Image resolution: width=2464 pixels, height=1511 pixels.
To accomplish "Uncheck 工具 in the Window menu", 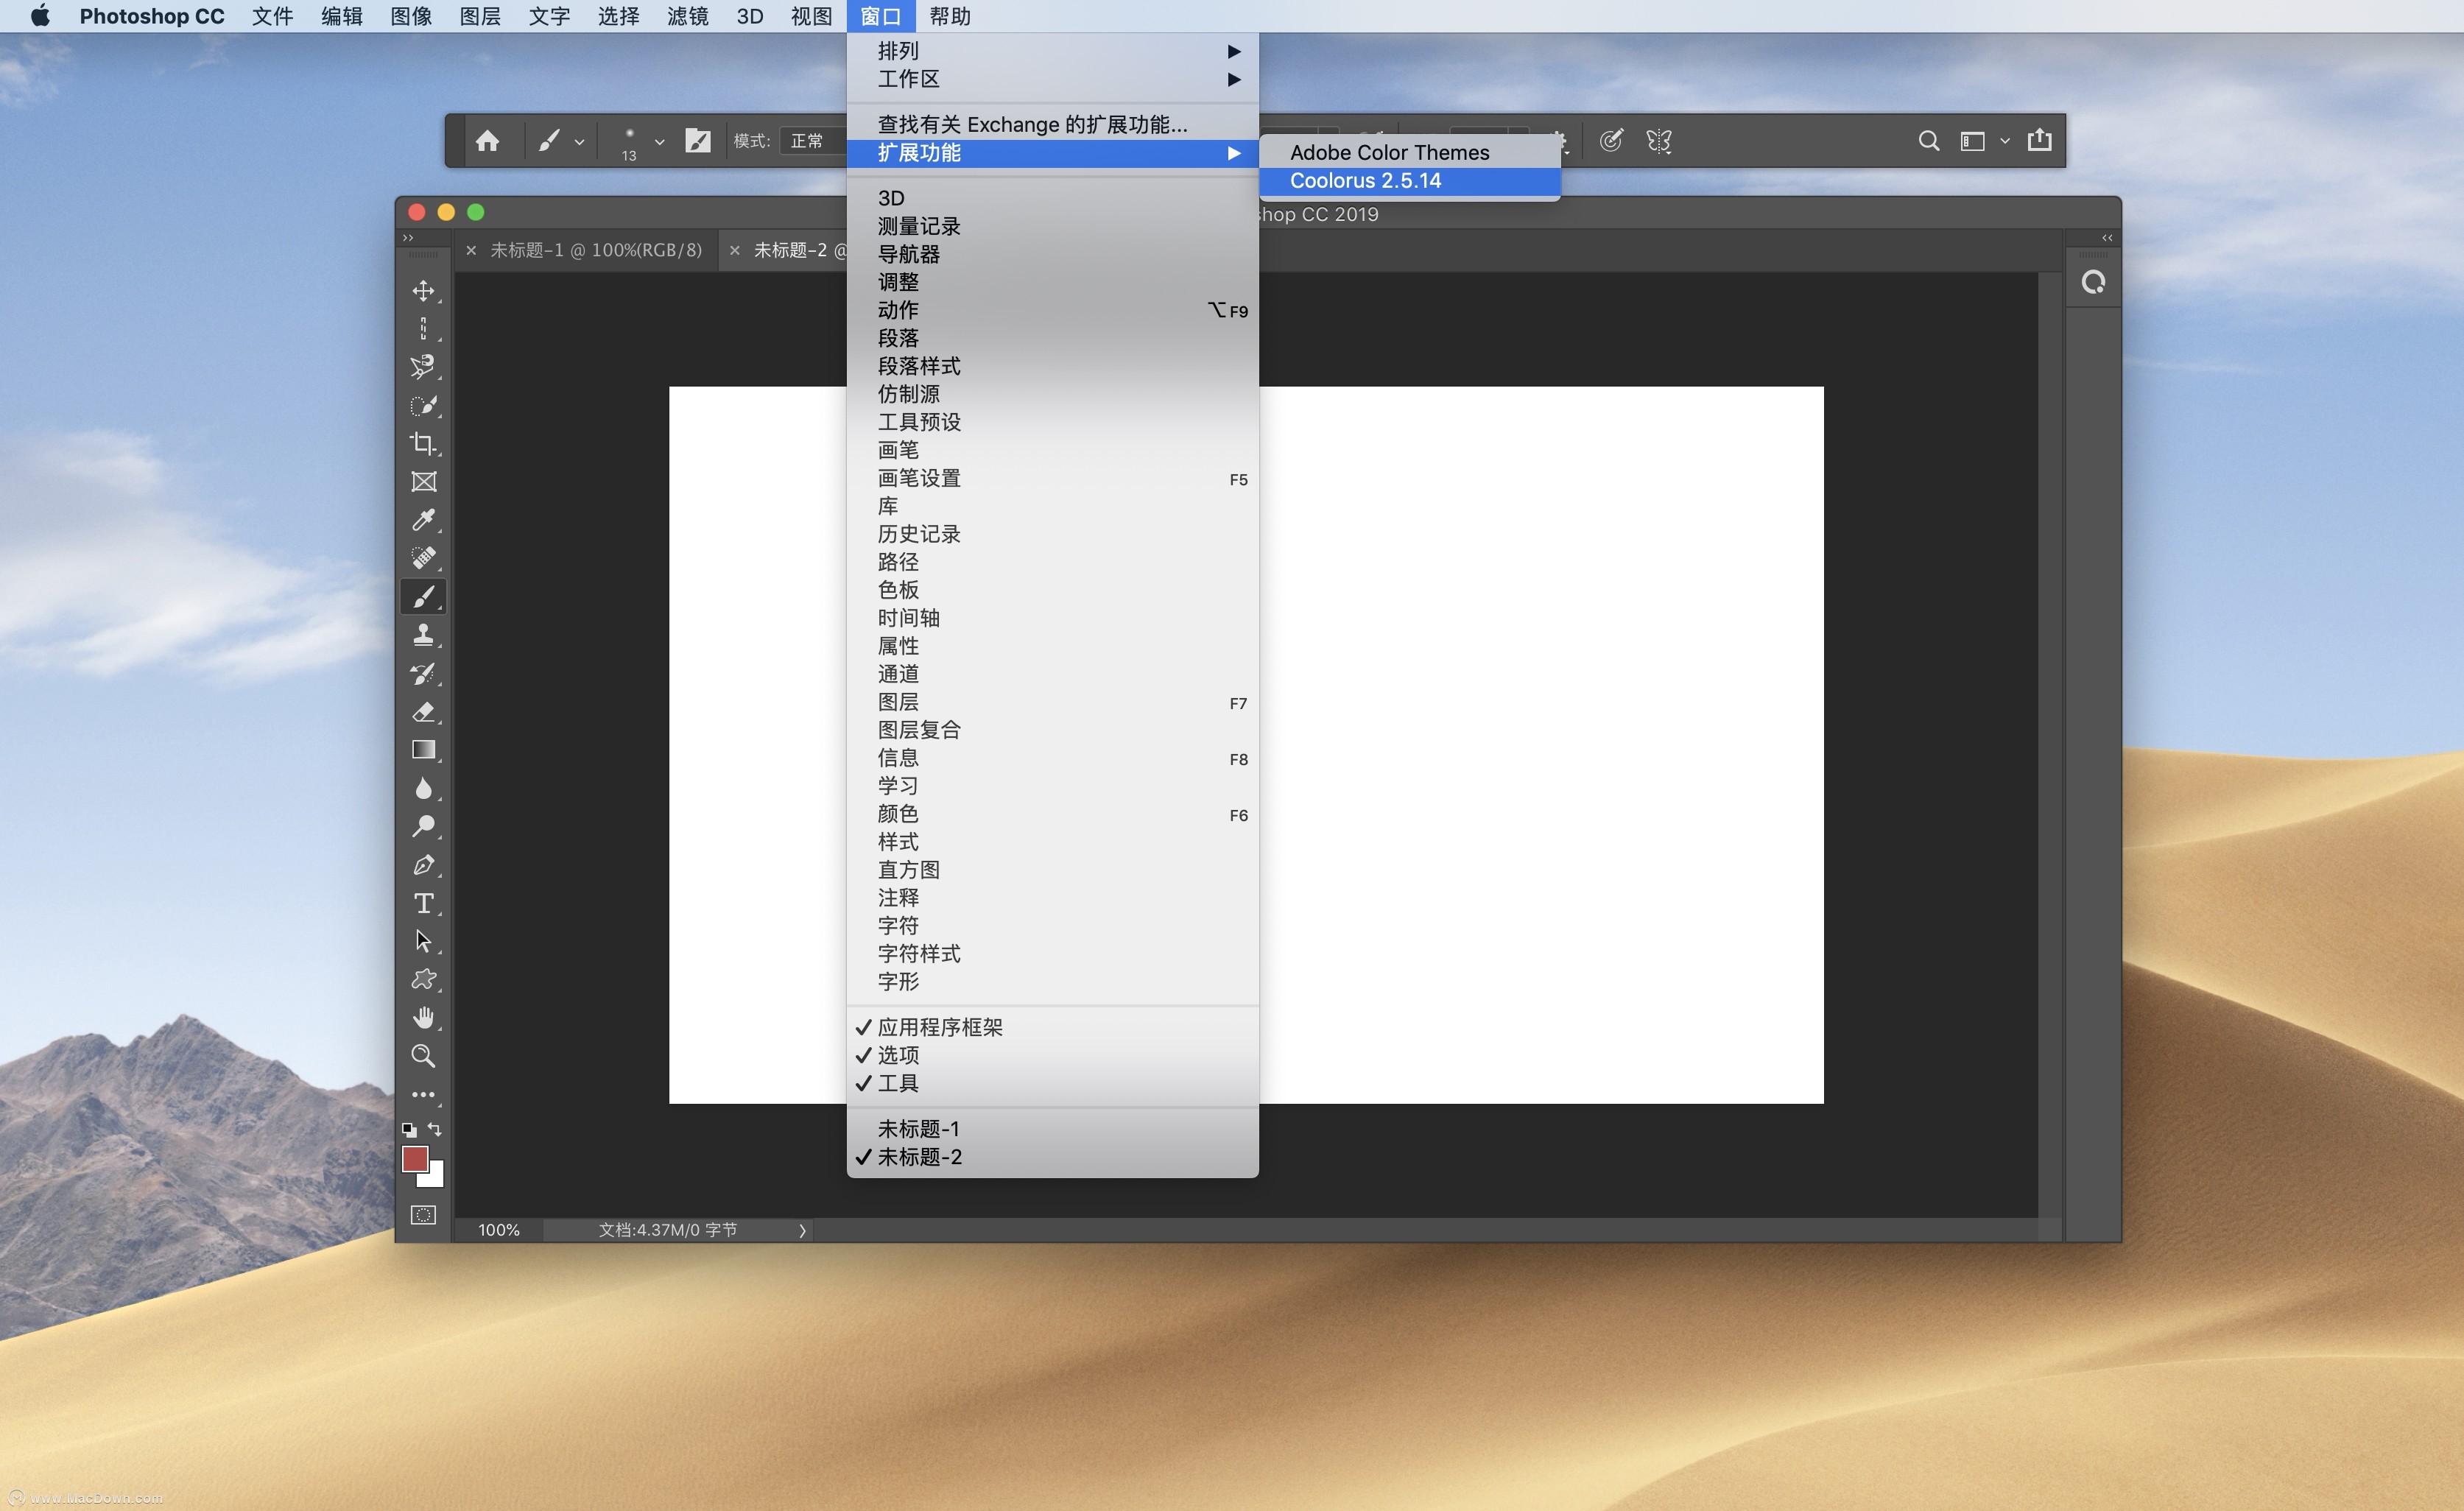I will click(x=1052, y=1083).
